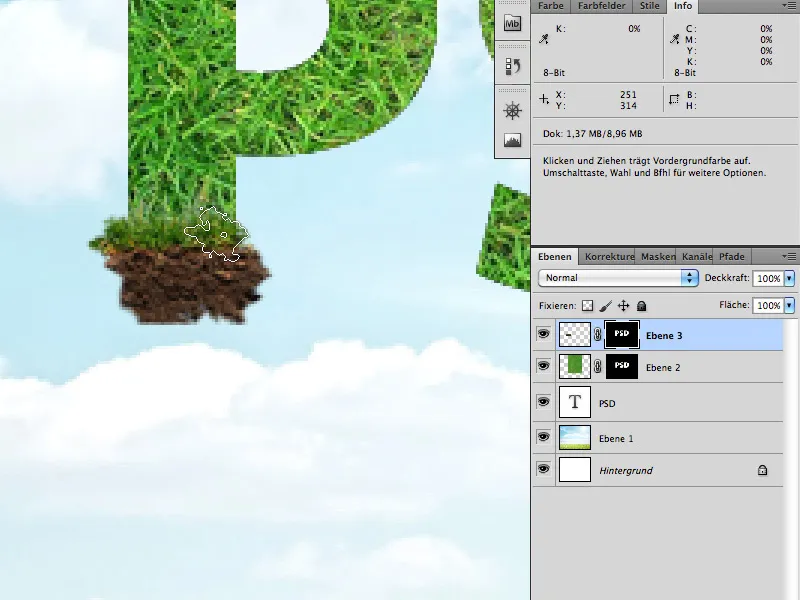Hide the Ebene 3 layer
Viewport: 800px width, 600px height.
(x=543, y=334)
